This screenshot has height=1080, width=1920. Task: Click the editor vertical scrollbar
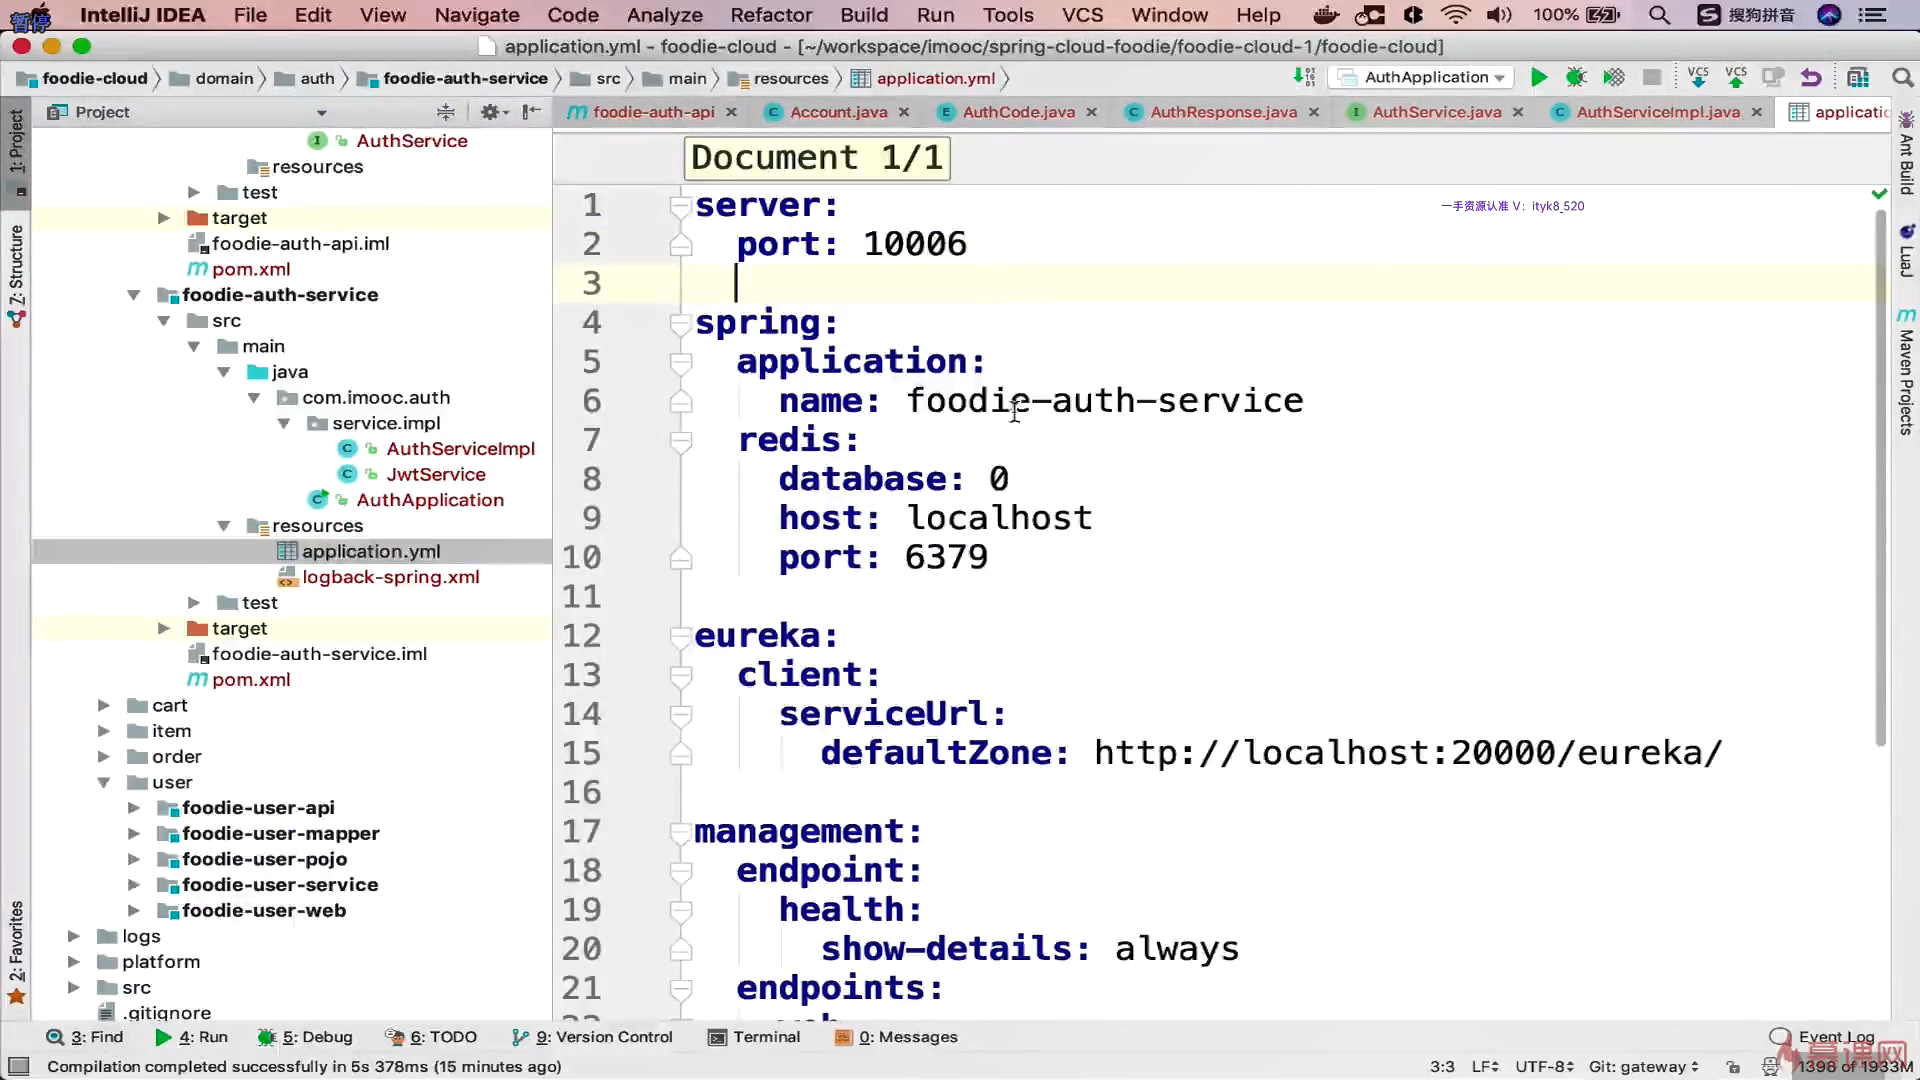click(x=1880, y=480)
